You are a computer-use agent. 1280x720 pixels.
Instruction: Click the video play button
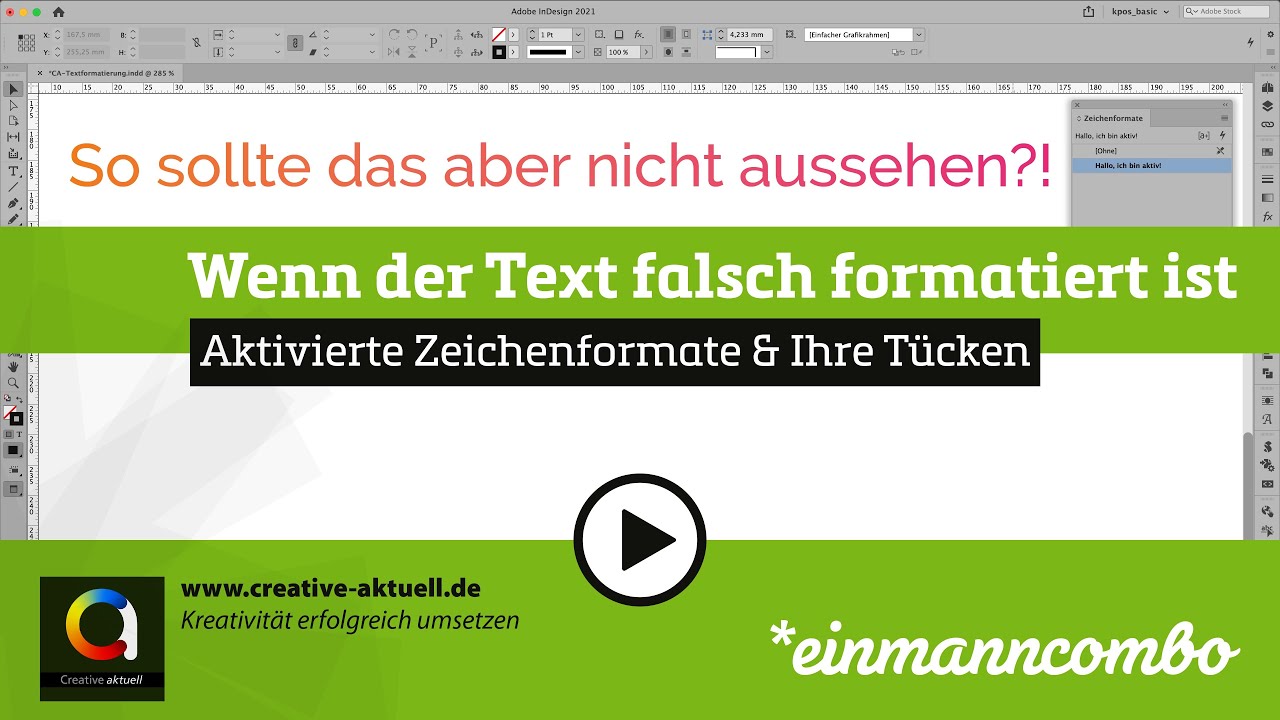pyautogui.click(x=640, y=540)
